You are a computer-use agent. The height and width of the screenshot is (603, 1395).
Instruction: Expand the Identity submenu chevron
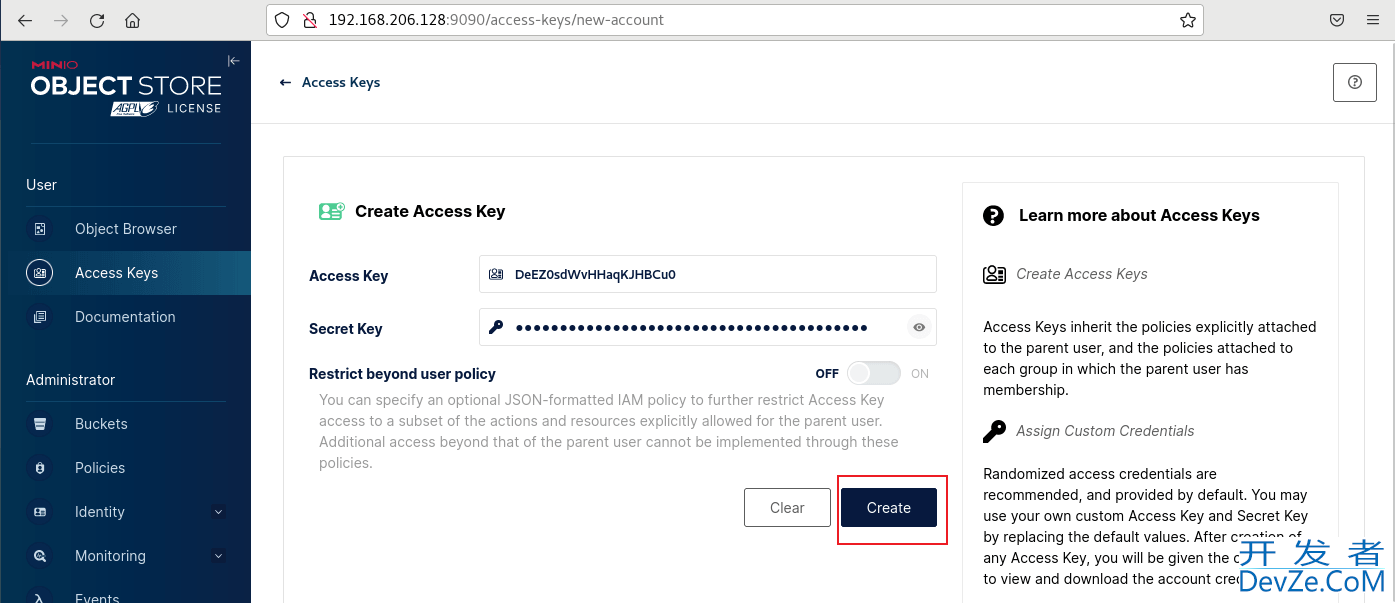pyautogui.click(x=219, y=512)
